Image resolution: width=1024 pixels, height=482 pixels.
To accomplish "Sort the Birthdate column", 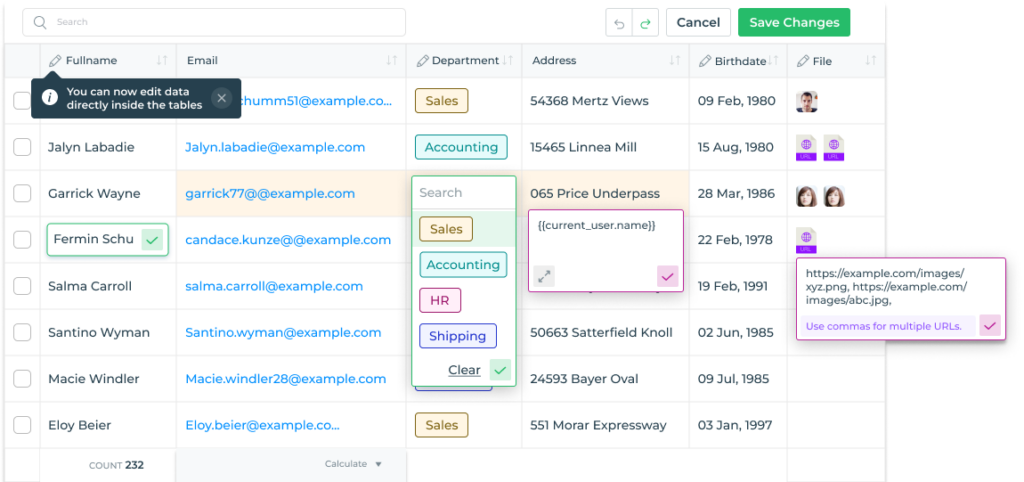I will click(776, 61).
